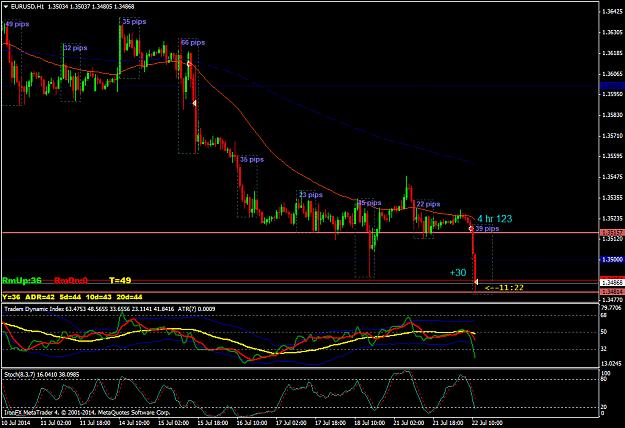Click the 1.35595 price scale label
625x428 pixels.
coord(613,156)
